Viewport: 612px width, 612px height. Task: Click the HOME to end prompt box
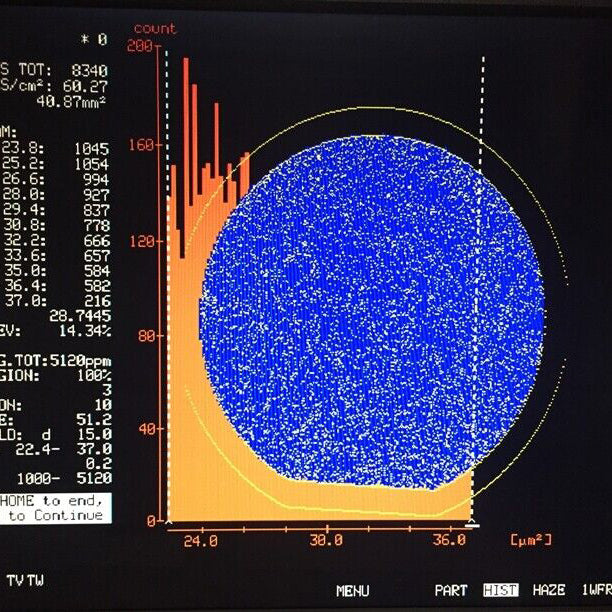point(56,508)
